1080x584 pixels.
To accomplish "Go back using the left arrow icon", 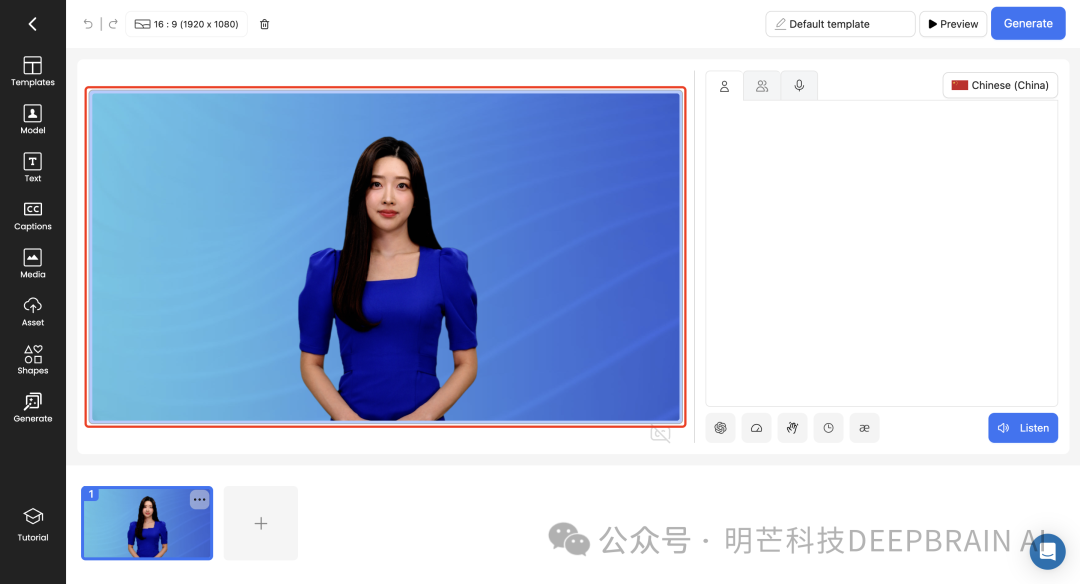I will (x=32, y=24).
